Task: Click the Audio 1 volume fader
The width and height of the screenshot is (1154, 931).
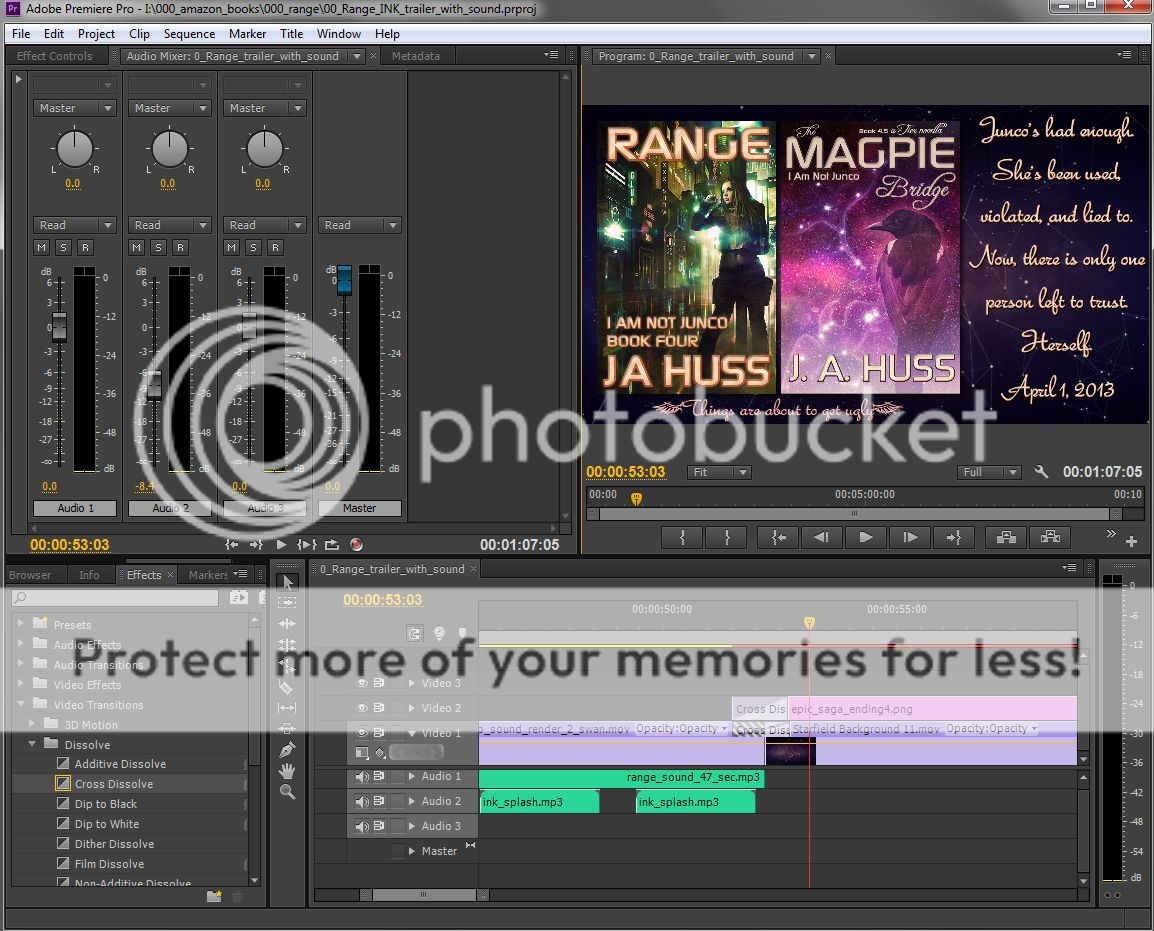Action: tap(59, 326)
